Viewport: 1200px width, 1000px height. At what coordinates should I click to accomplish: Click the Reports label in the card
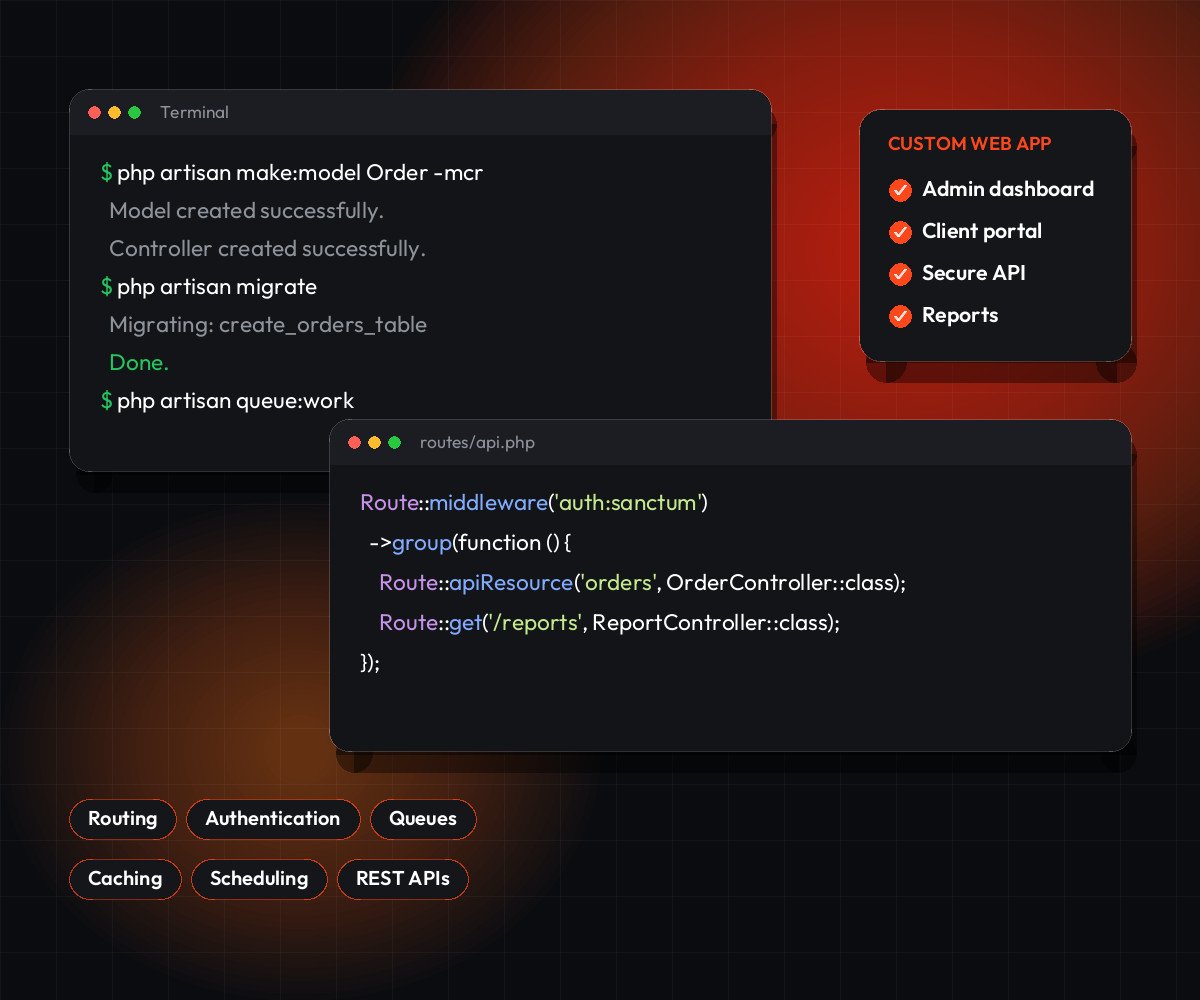click(960, 316)
